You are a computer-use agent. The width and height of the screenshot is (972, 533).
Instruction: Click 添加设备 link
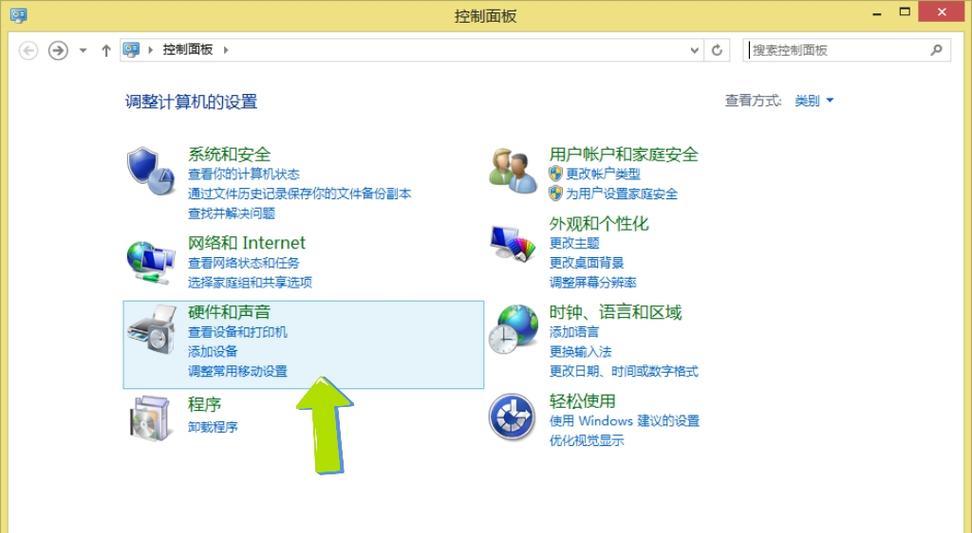click(x=213, y=351)
